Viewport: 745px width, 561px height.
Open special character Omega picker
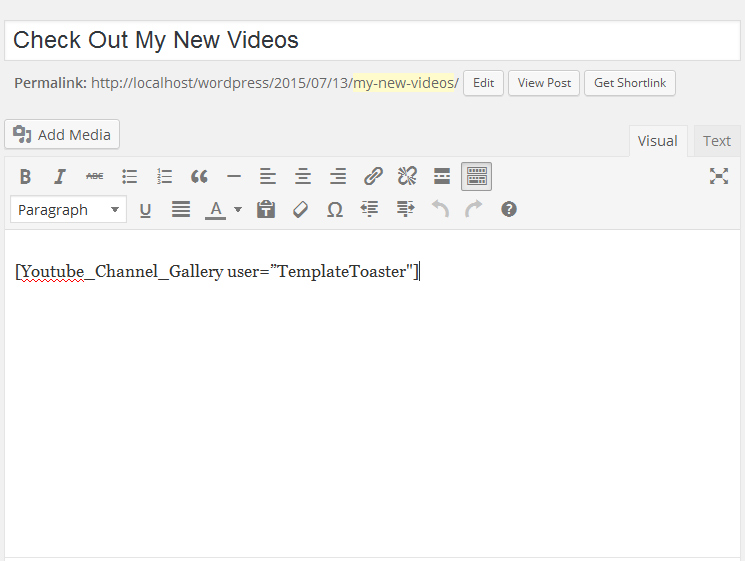coord(335,210)
